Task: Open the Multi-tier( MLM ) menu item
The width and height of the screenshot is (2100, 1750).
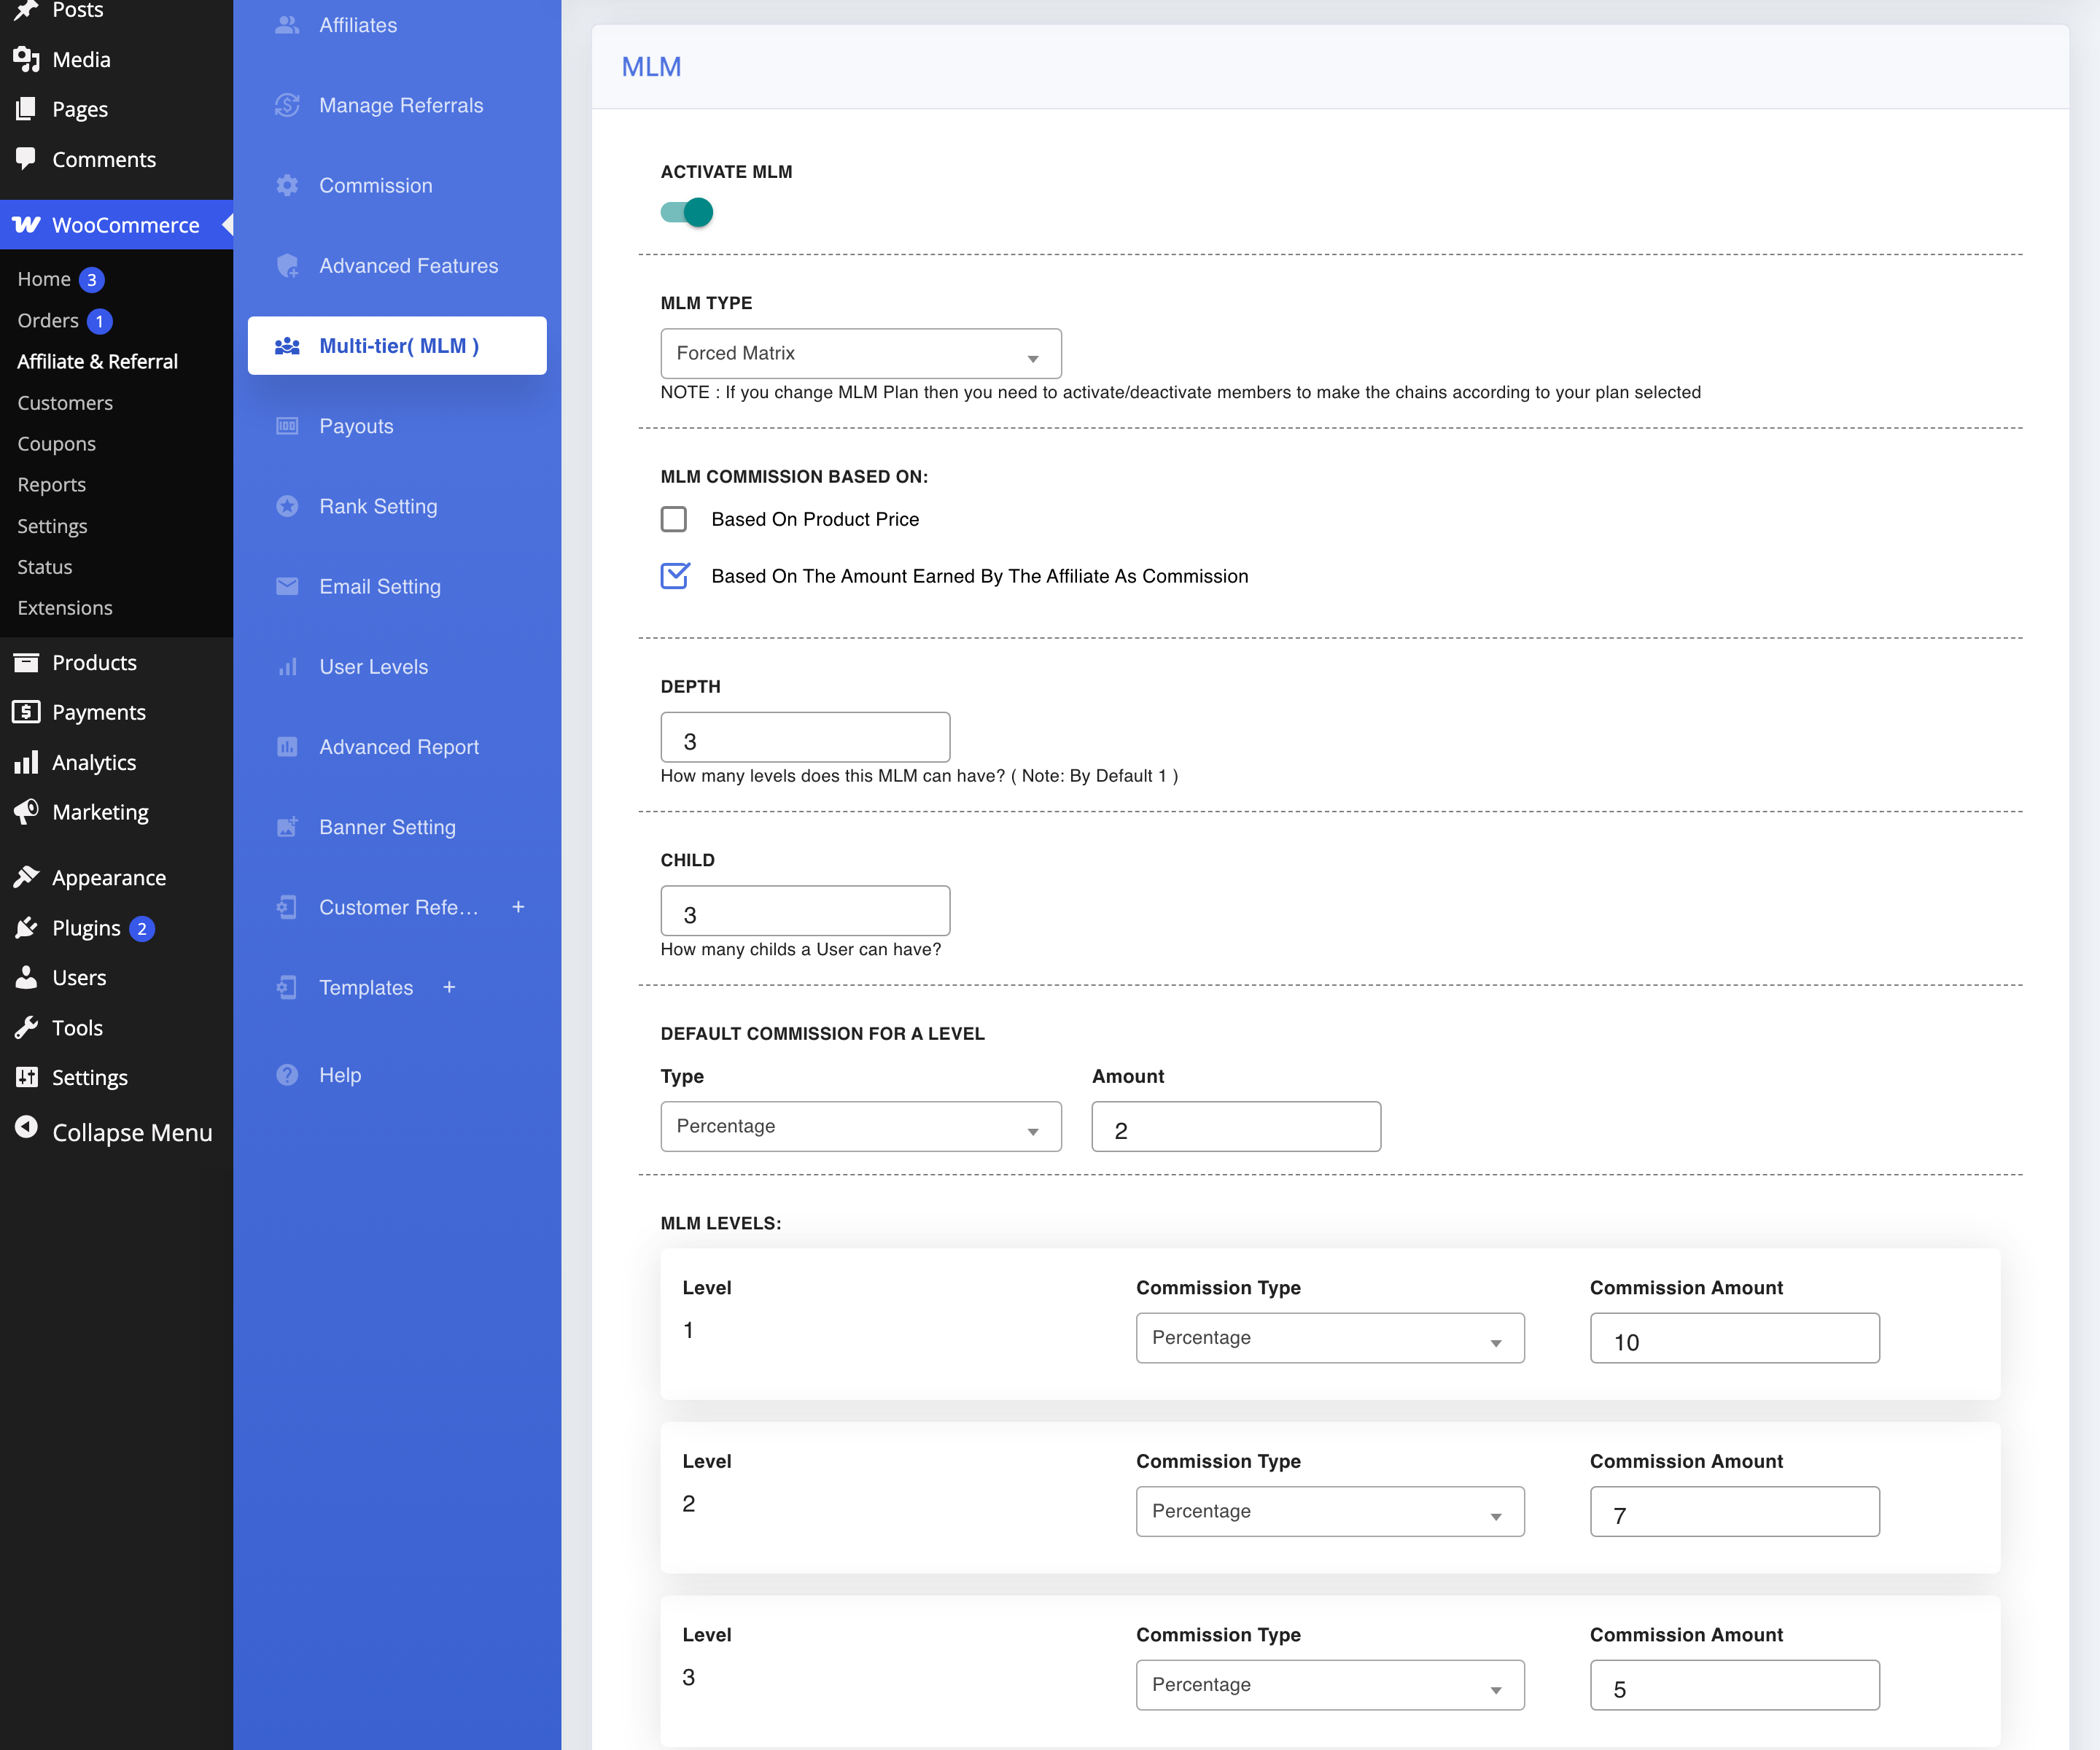Action: (397, 346)
